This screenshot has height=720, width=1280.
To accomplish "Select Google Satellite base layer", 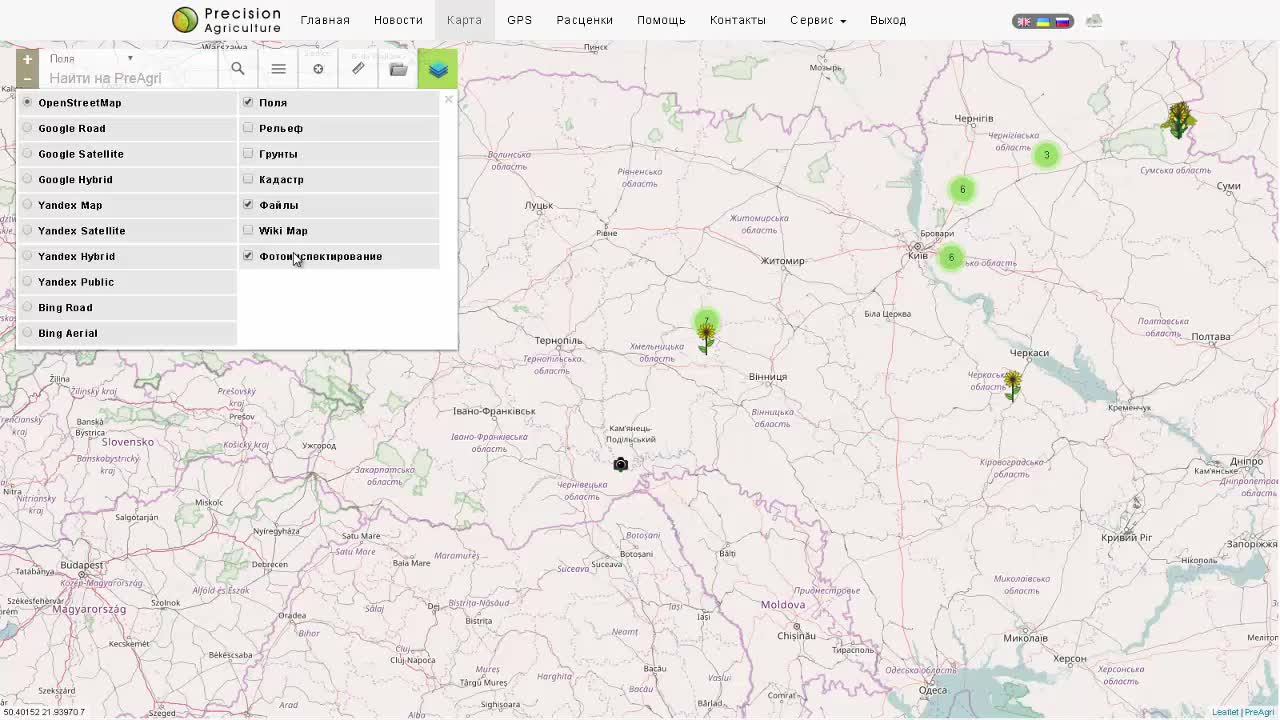I will (127, 154).
